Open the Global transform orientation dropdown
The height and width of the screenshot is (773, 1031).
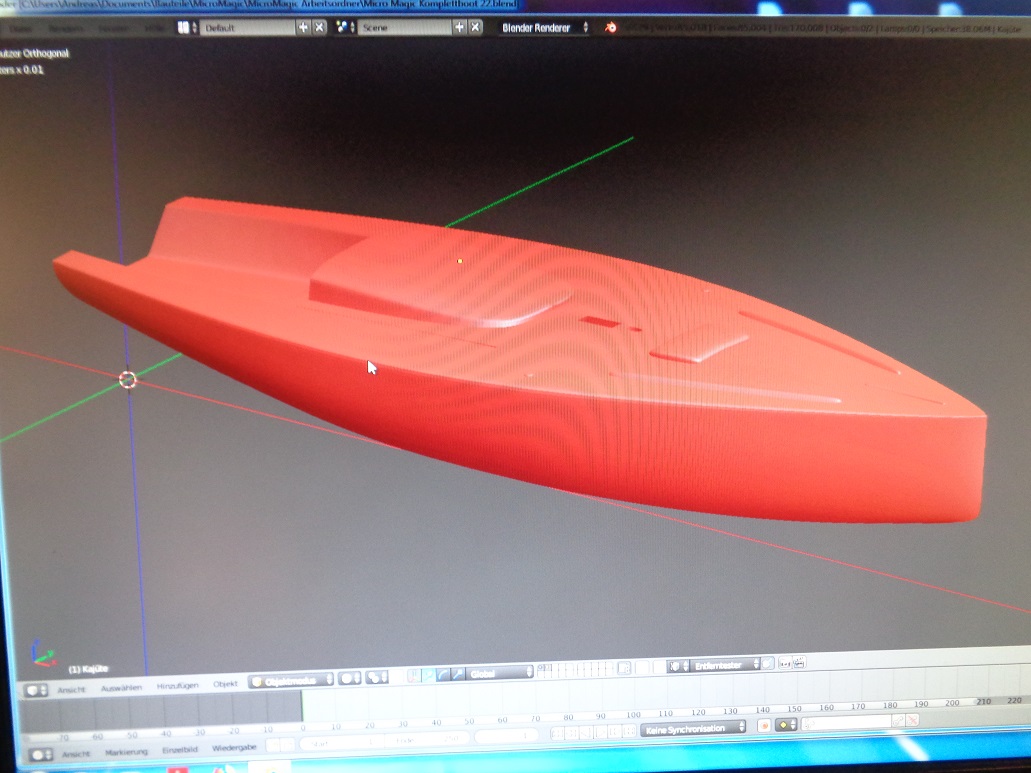pos(500,673)
